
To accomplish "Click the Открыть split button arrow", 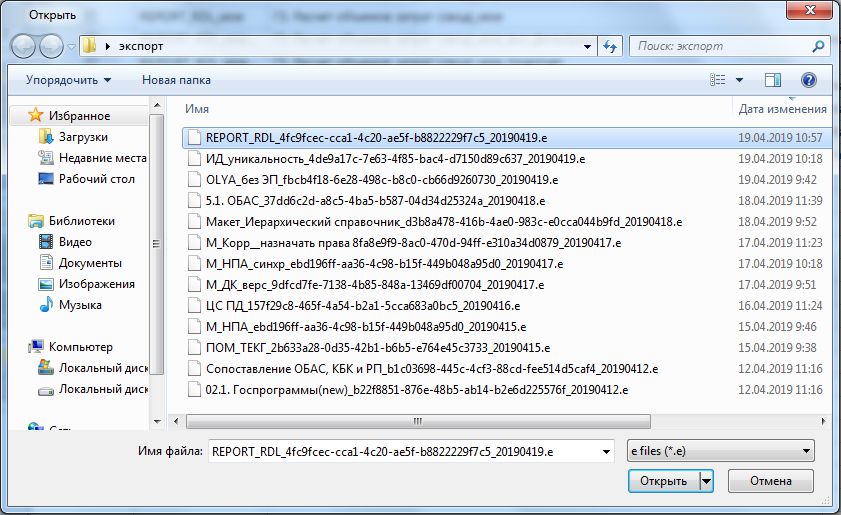I will 707,481.
